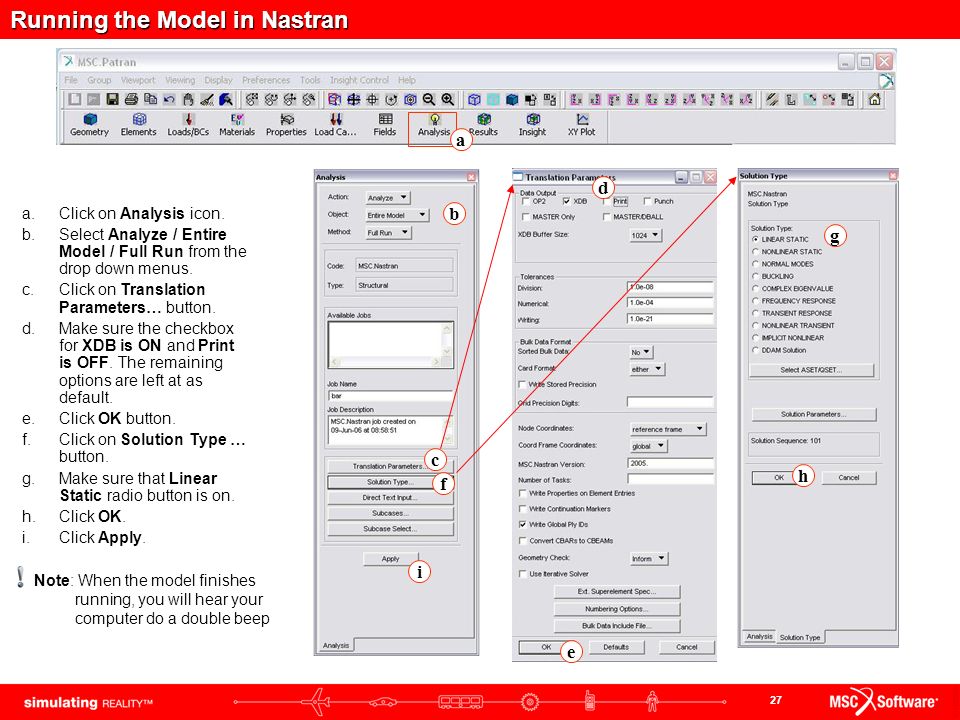Open the XDB Buffer Size dropdown
This screenshot has width=960, height=720.
click(646, 235)
